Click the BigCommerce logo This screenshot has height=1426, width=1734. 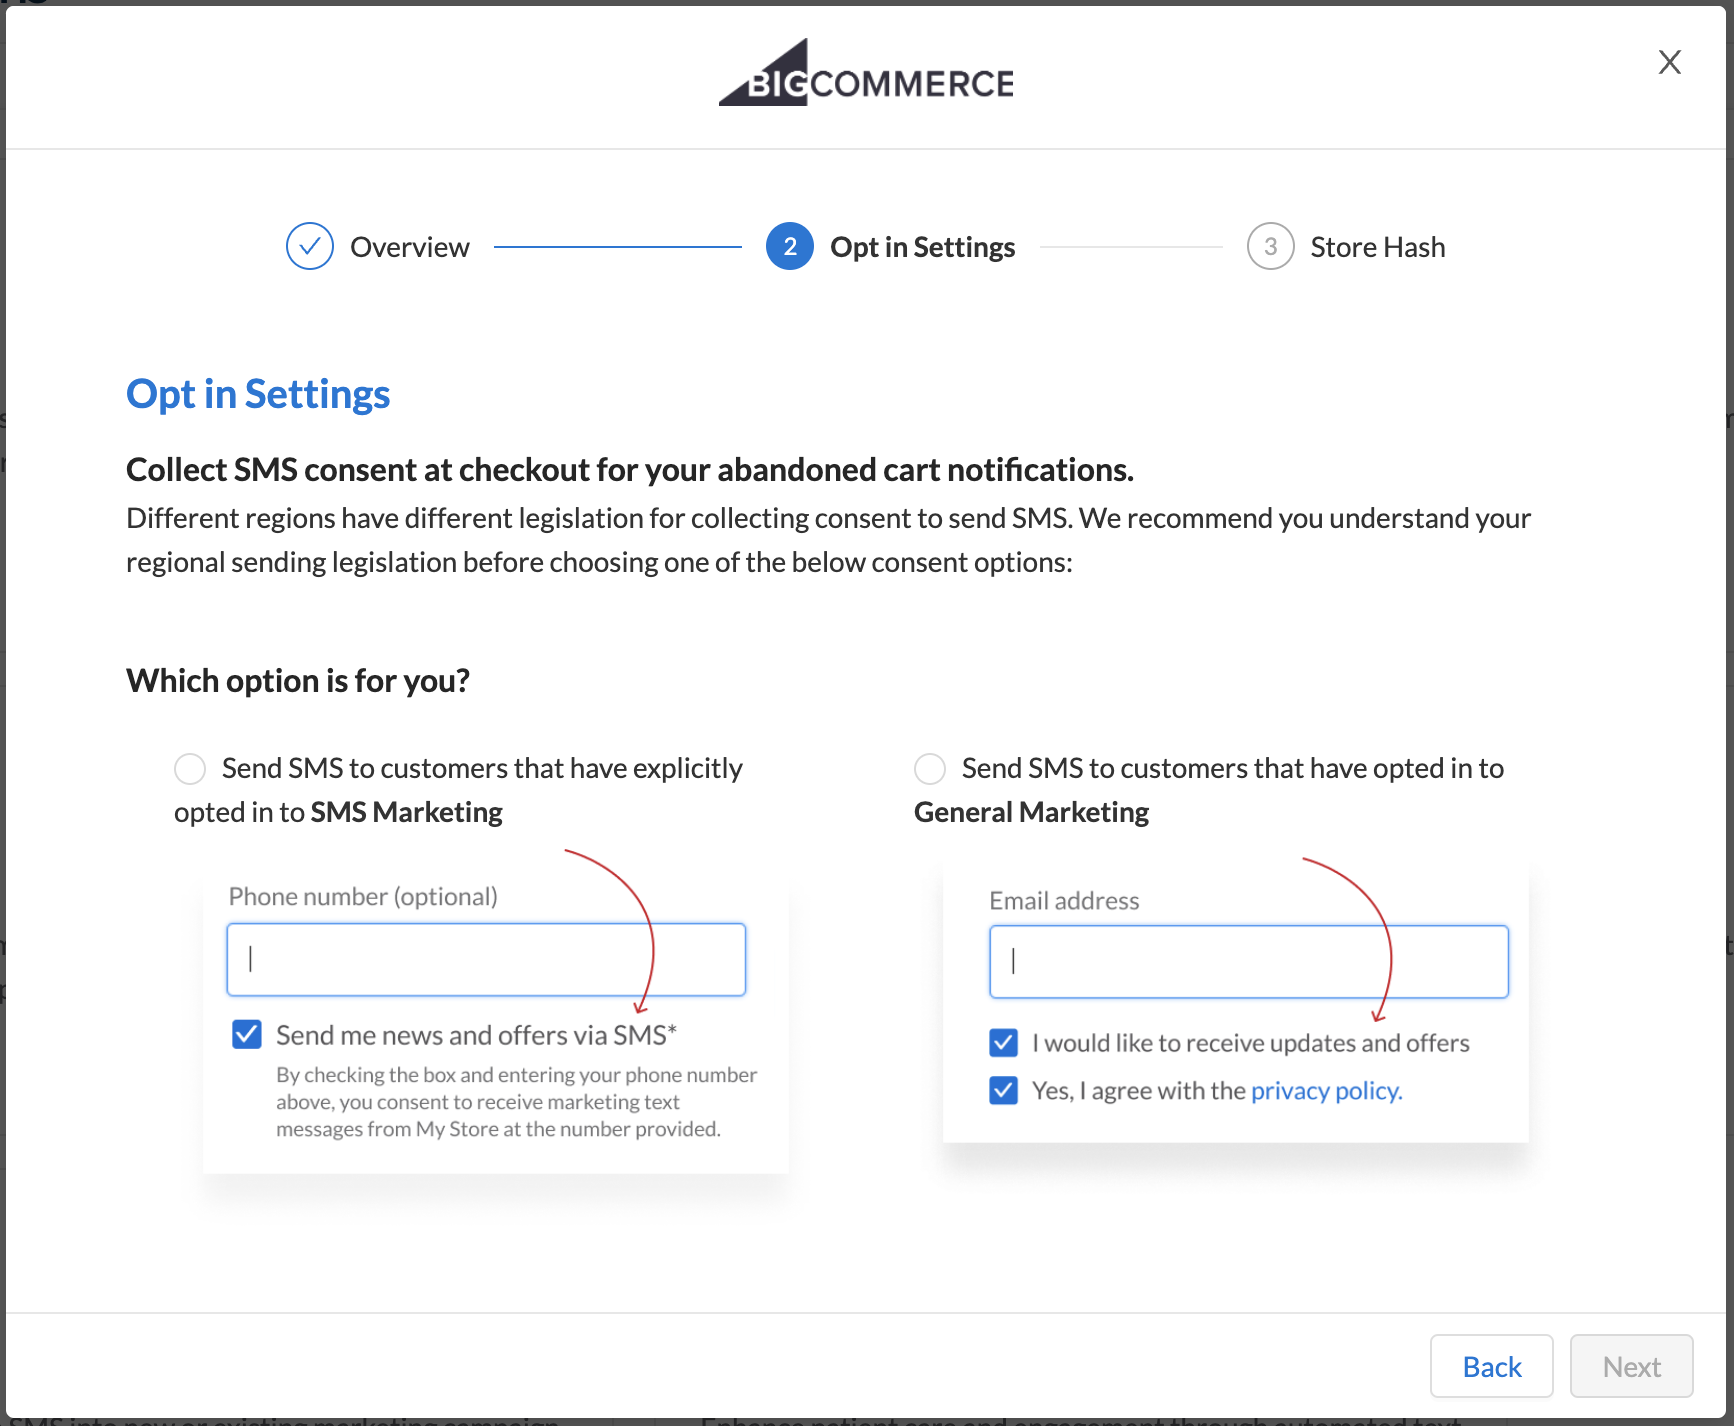[866, 73]
